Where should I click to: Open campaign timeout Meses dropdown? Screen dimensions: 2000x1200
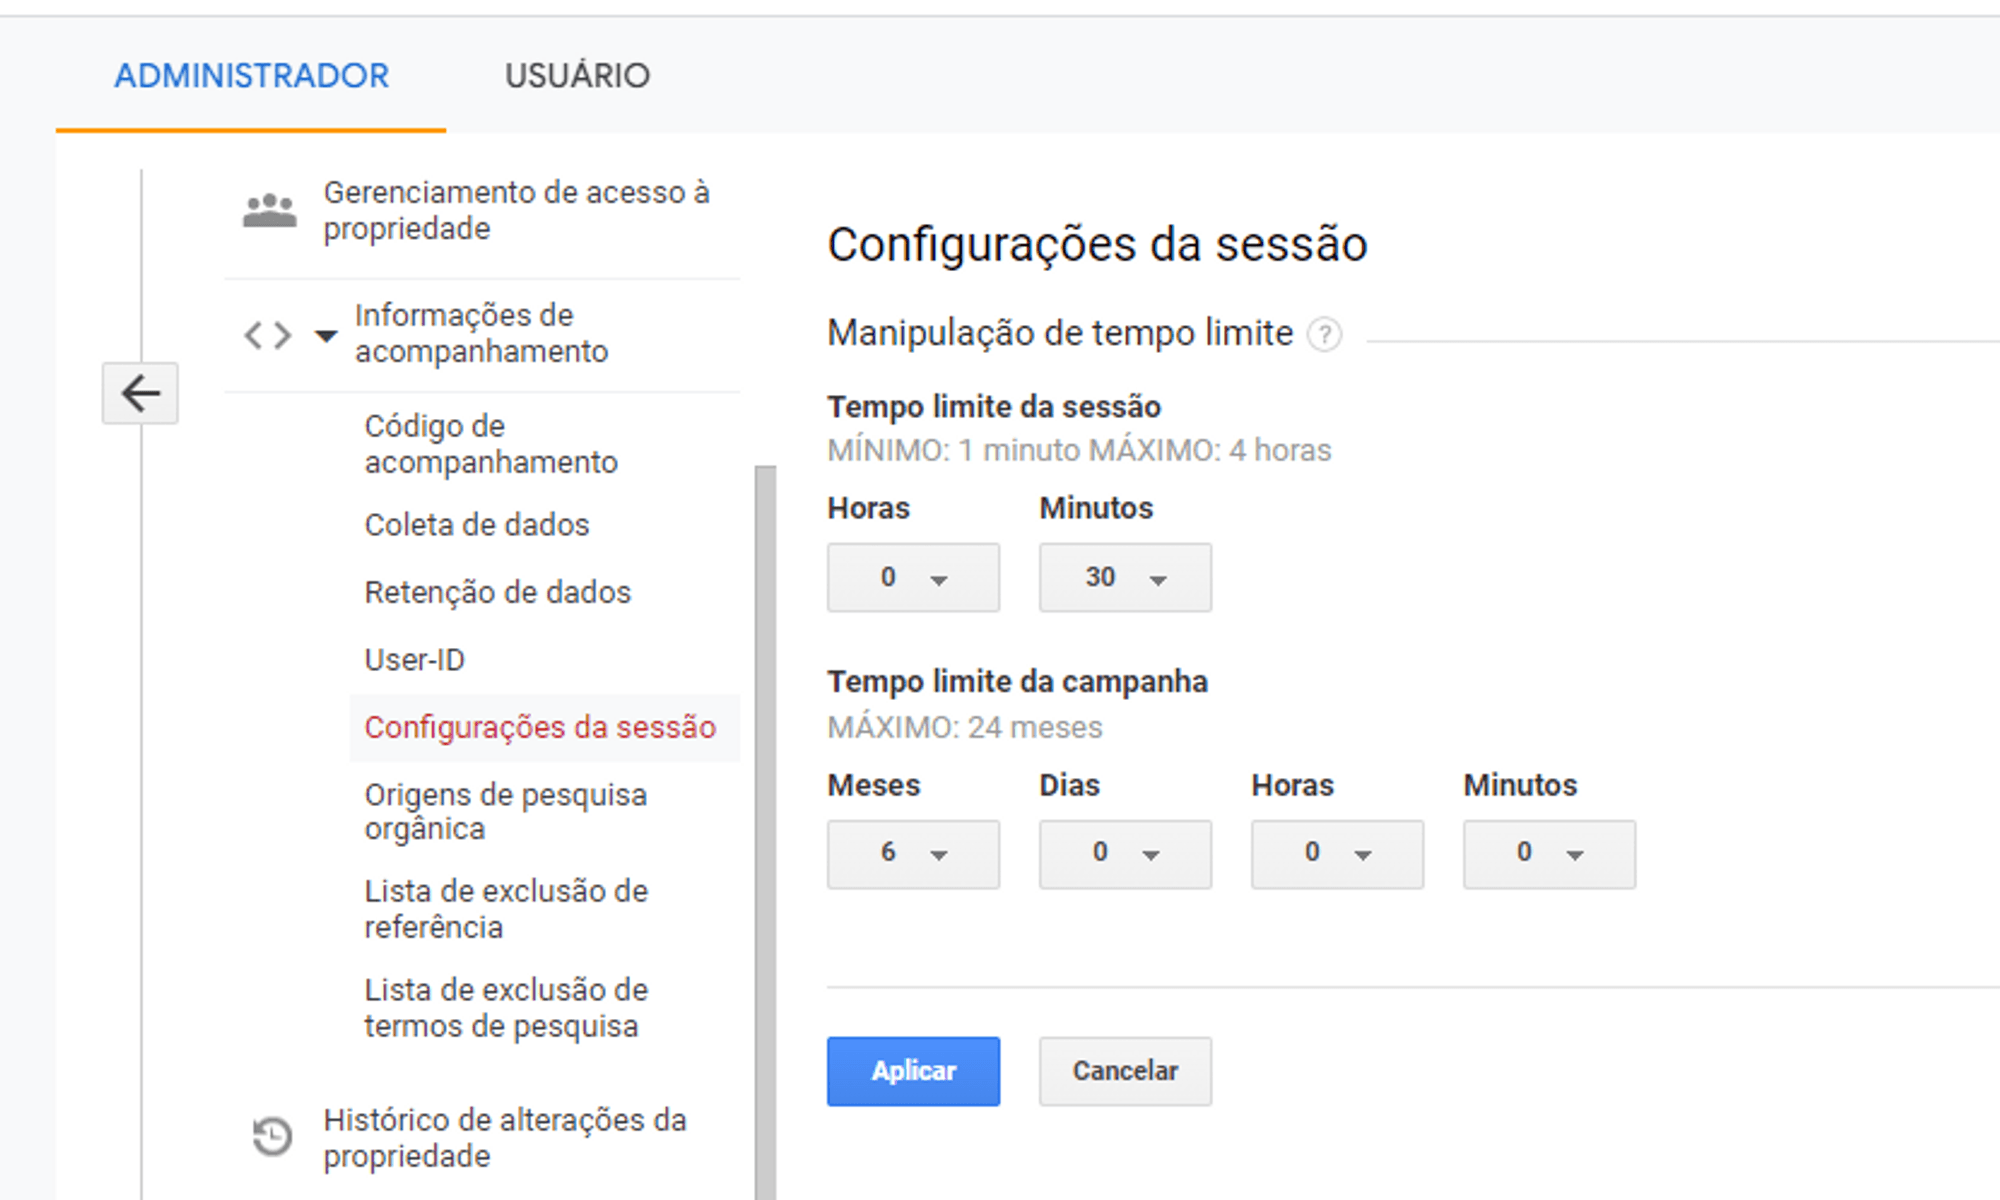pos(912,853)
